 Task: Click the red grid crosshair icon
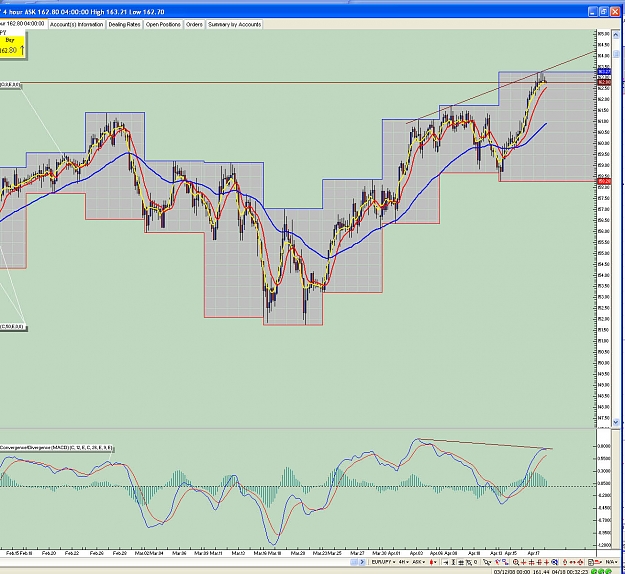pyautogui.click(x=531, y=562)
